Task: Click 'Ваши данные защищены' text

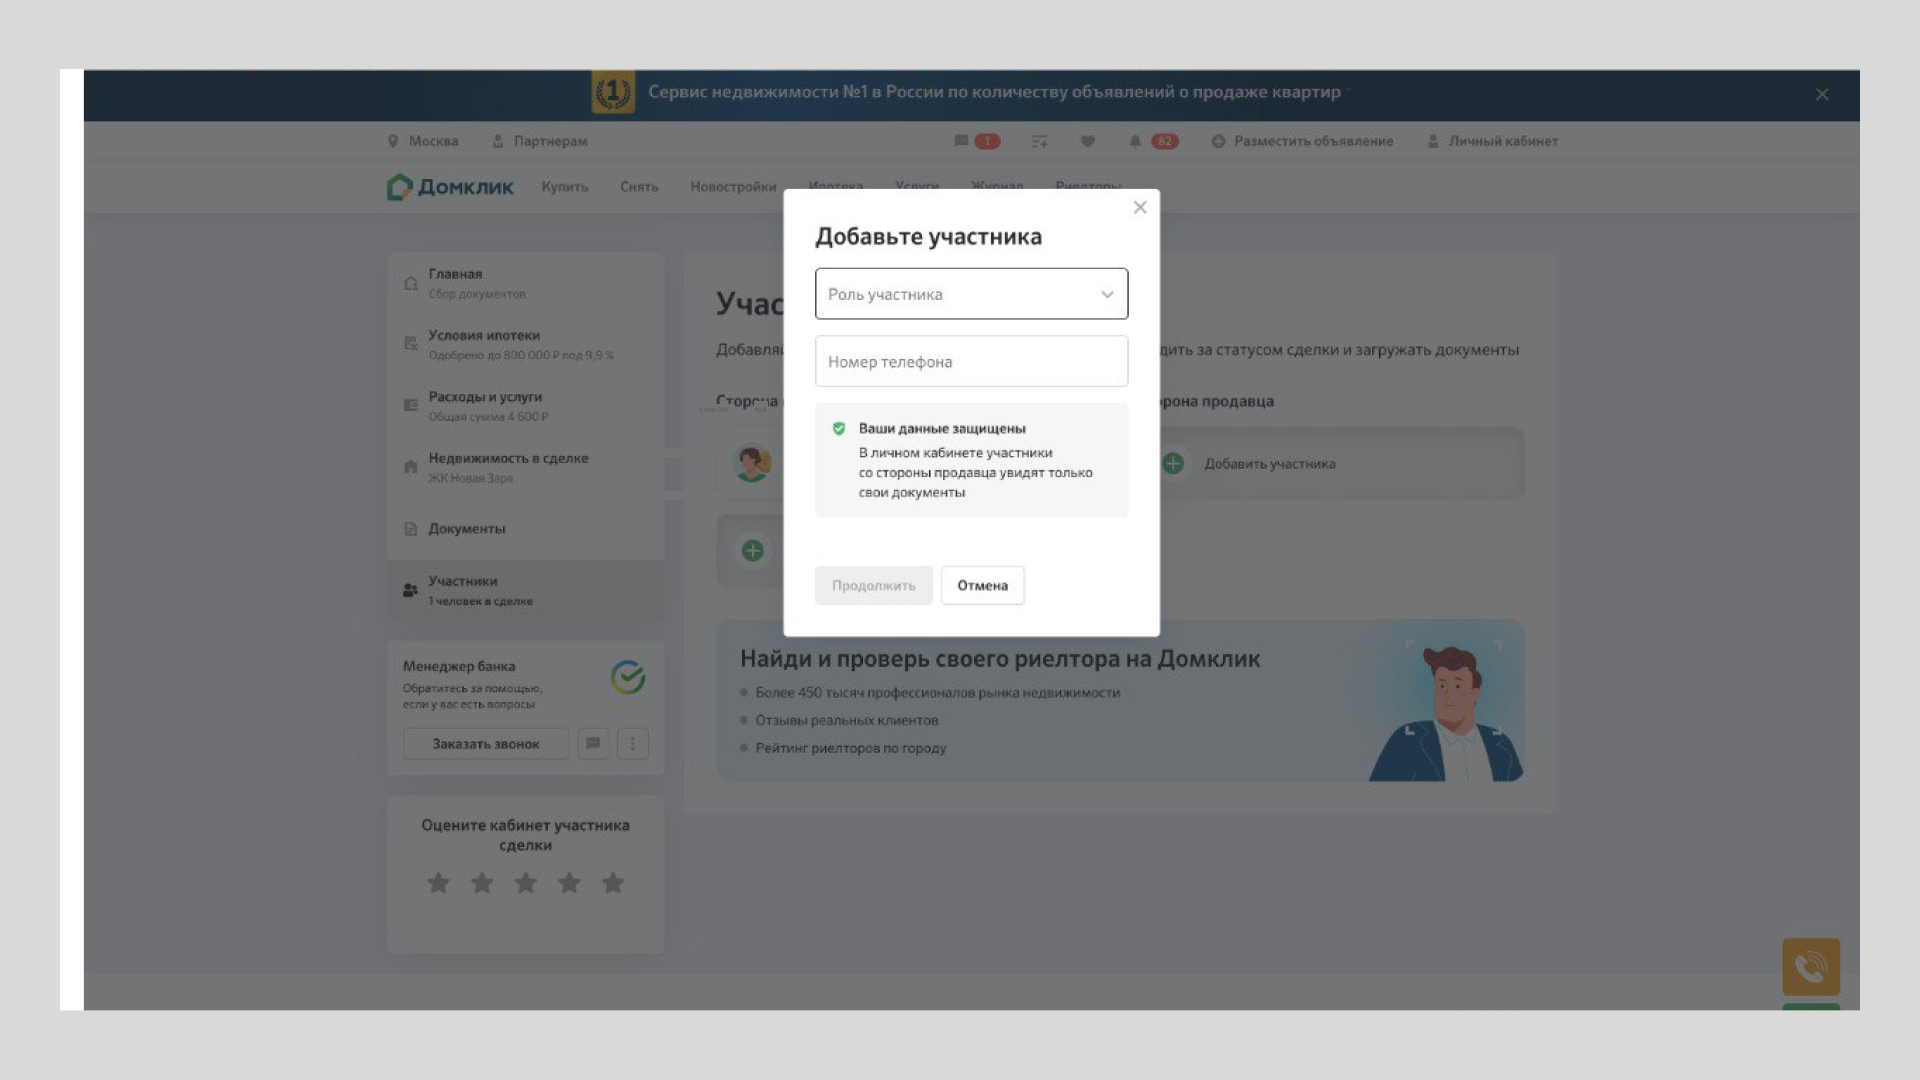Action: pyautogui.click(x=942, y=428)
